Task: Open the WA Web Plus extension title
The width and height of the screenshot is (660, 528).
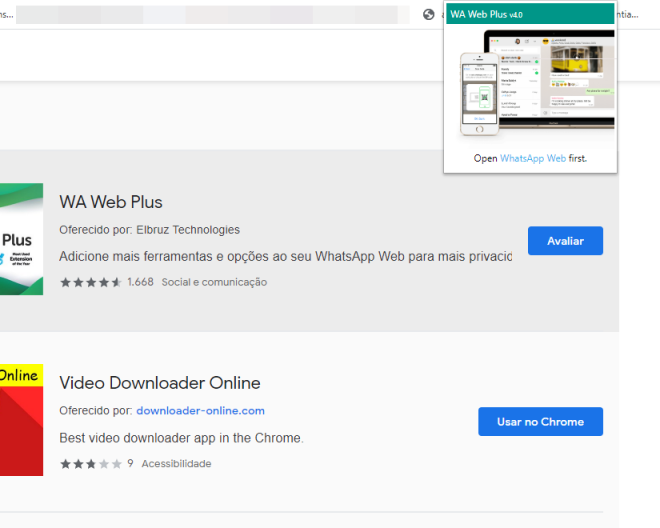Action: tap(111, 202)
